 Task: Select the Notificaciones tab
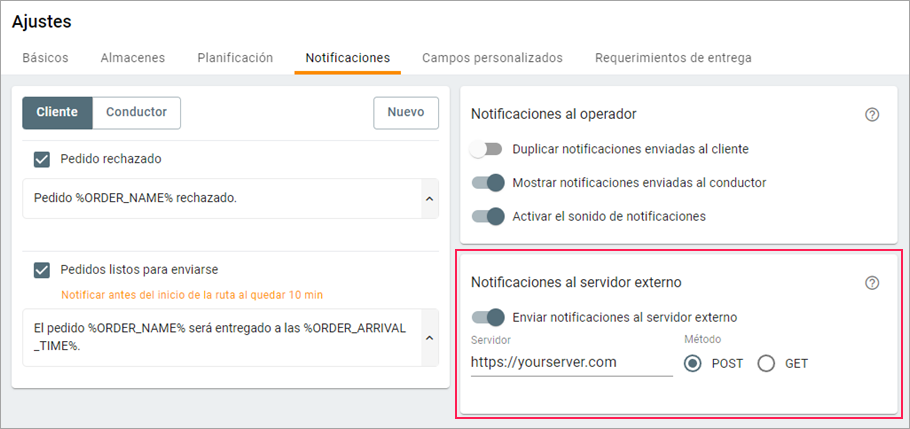pyautogui.click(x=348, y=58)
